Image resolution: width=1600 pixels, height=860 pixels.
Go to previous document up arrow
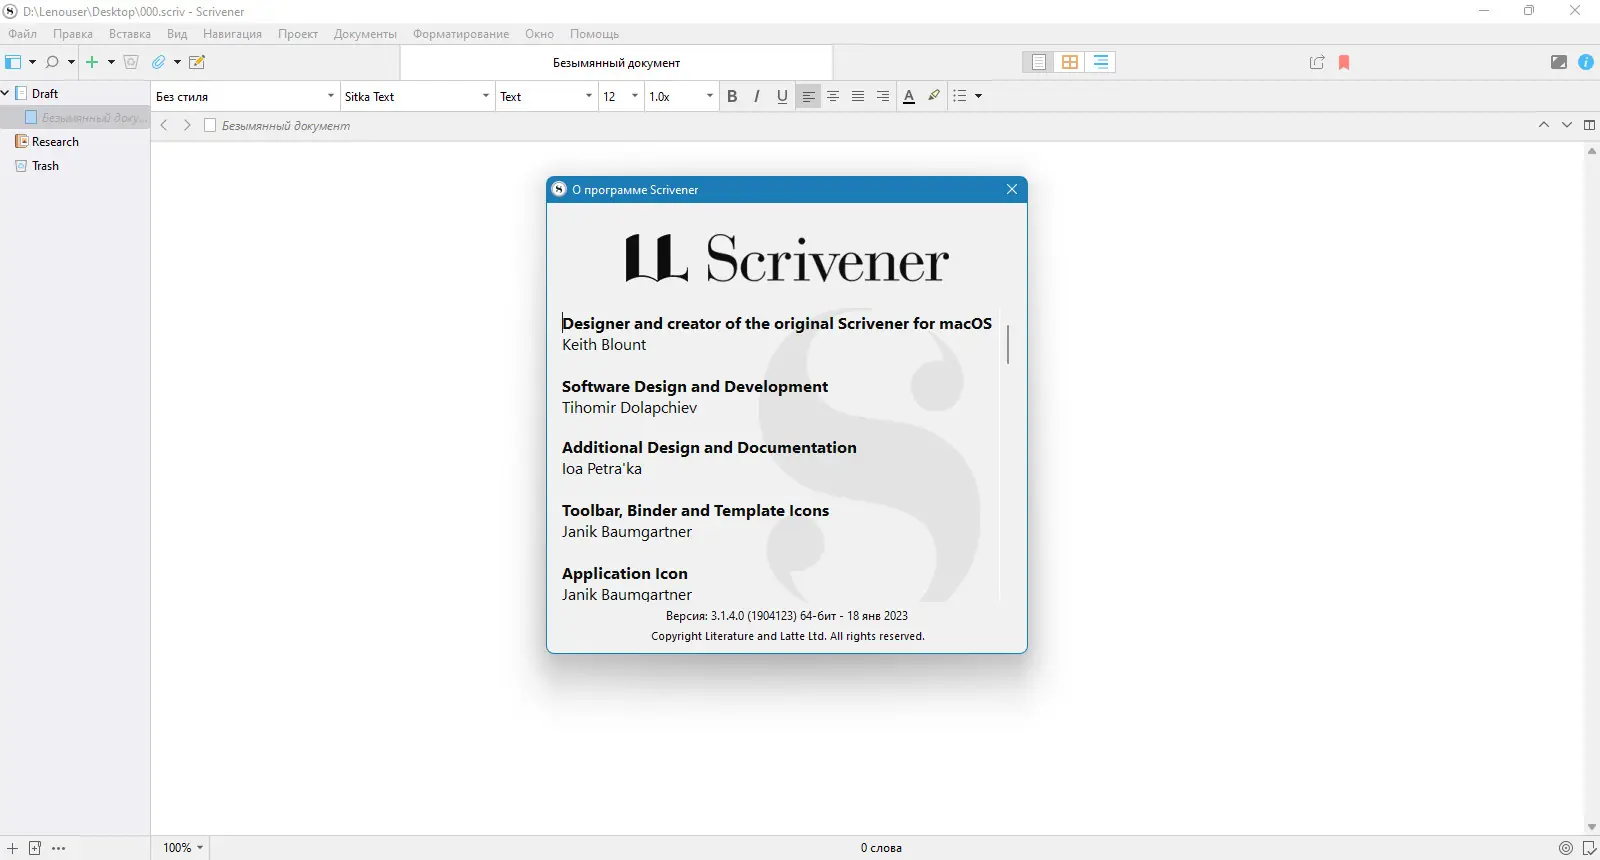pyautogui.click(x=1544, y=125)
